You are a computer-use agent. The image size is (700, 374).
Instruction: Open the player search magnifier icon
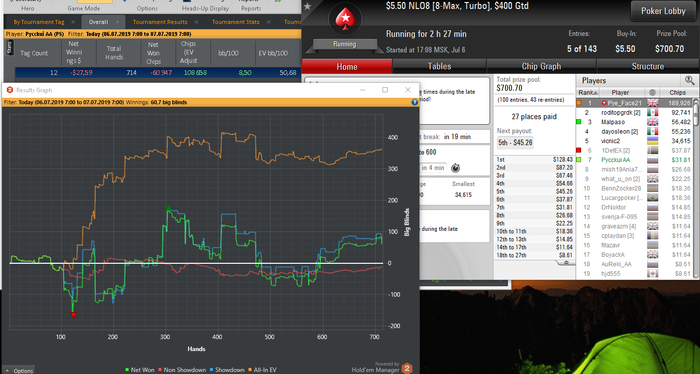pos(689,80)
